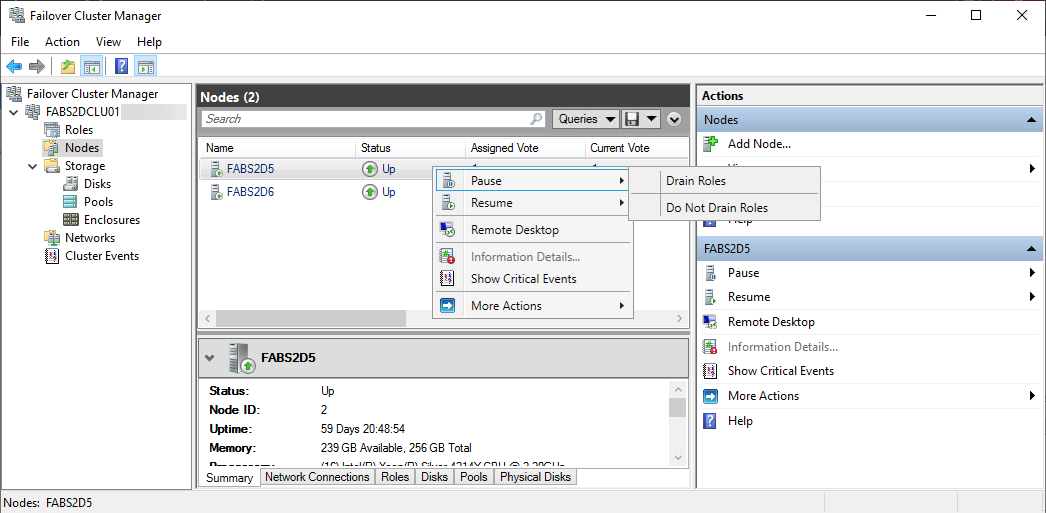
Task: Switch to the Pools tab
Action: 474,477
